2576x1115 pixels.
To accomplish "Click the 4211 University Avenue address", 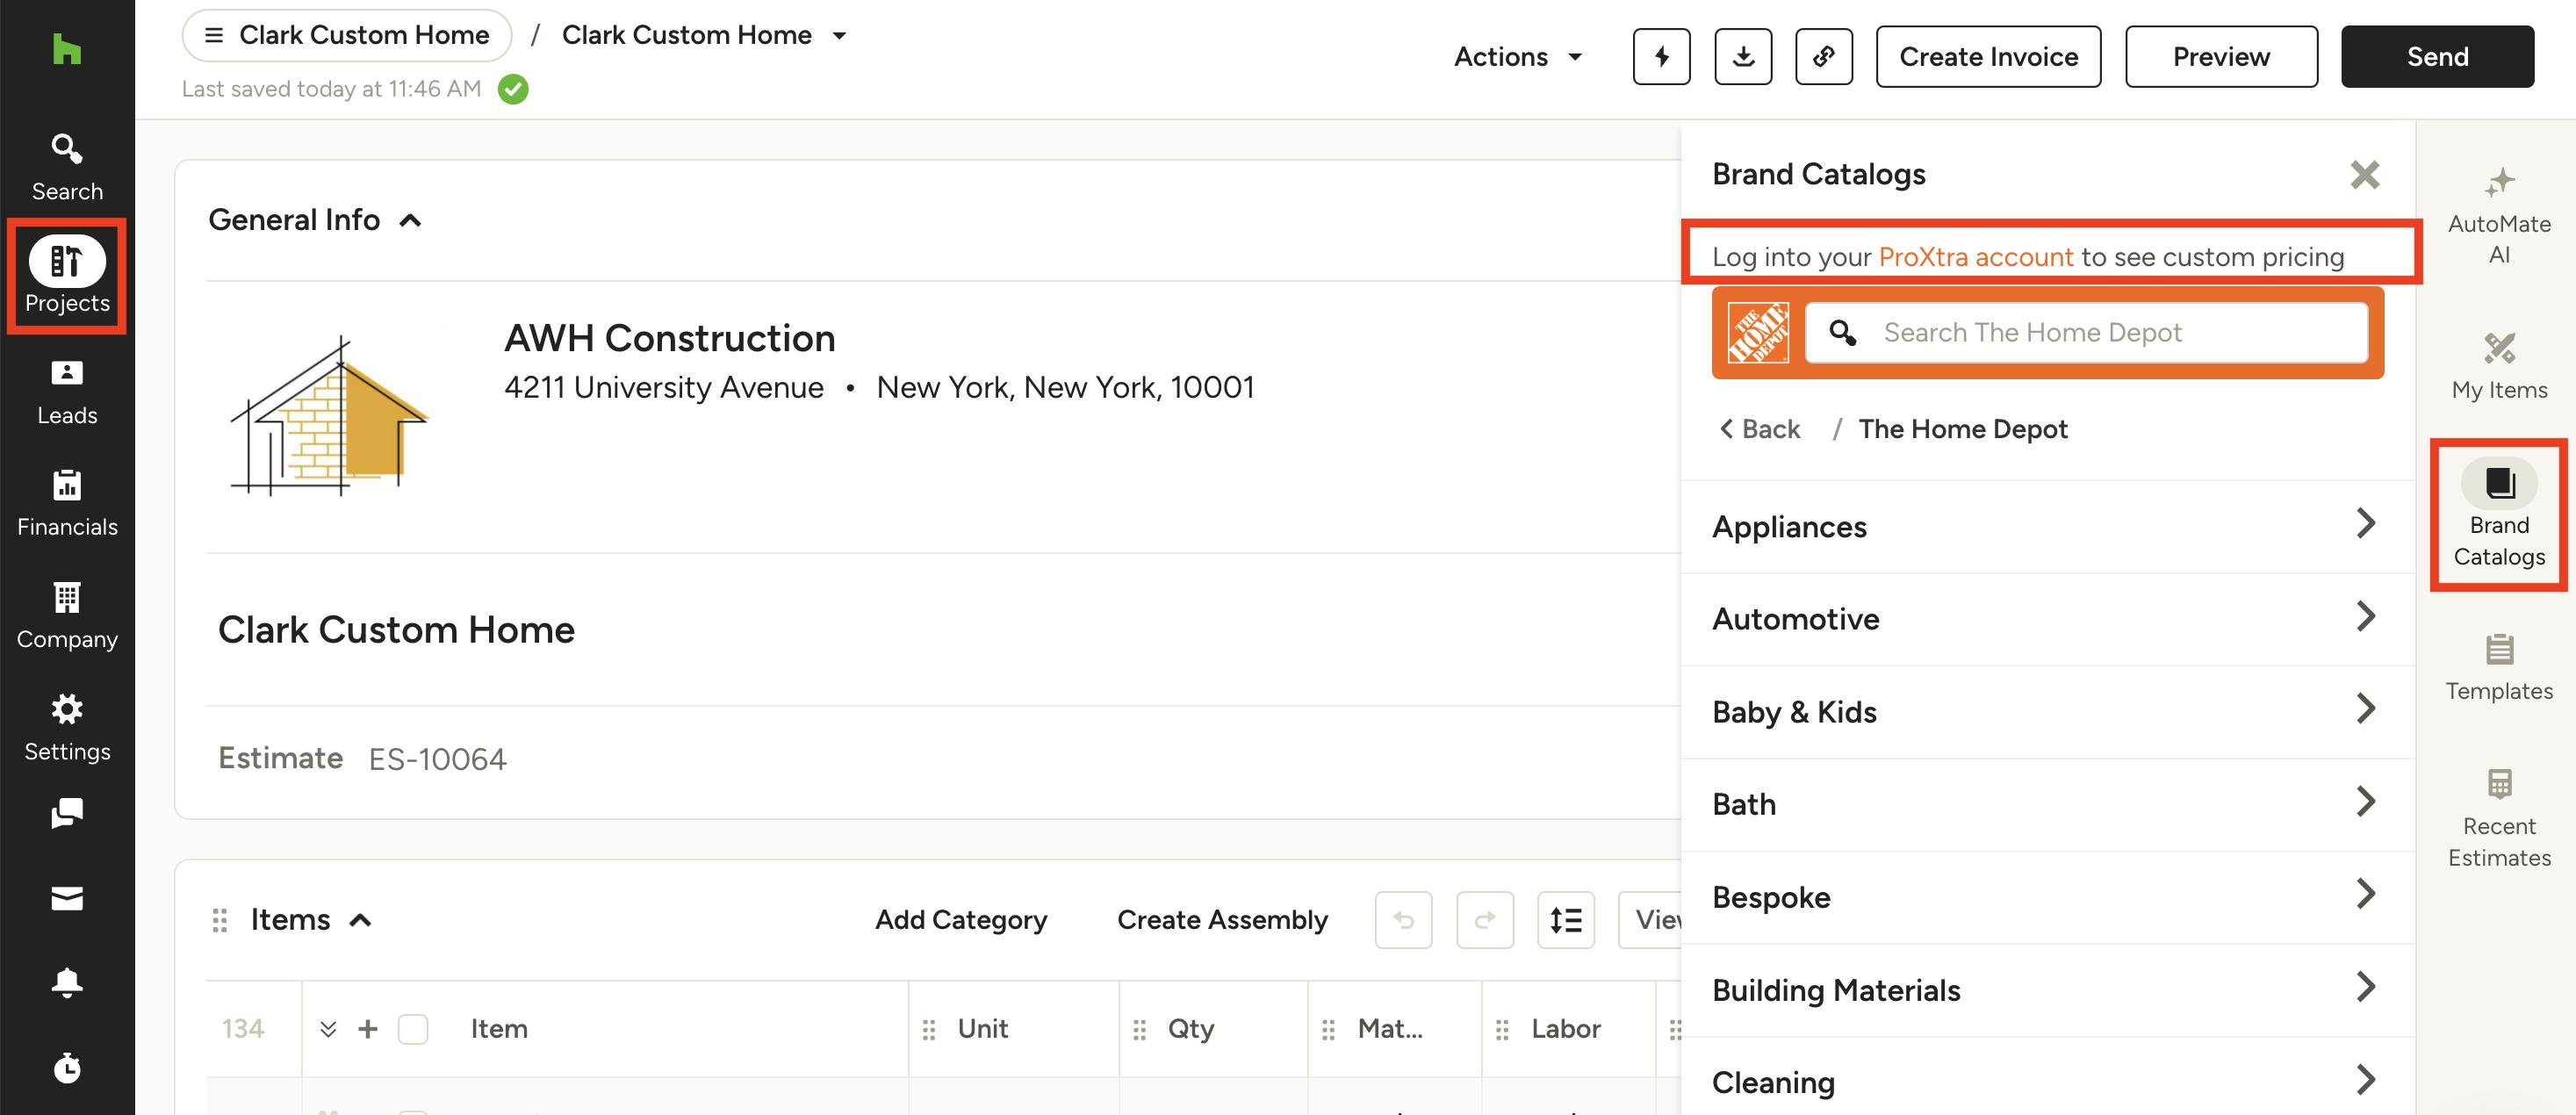I will [664, 387].
